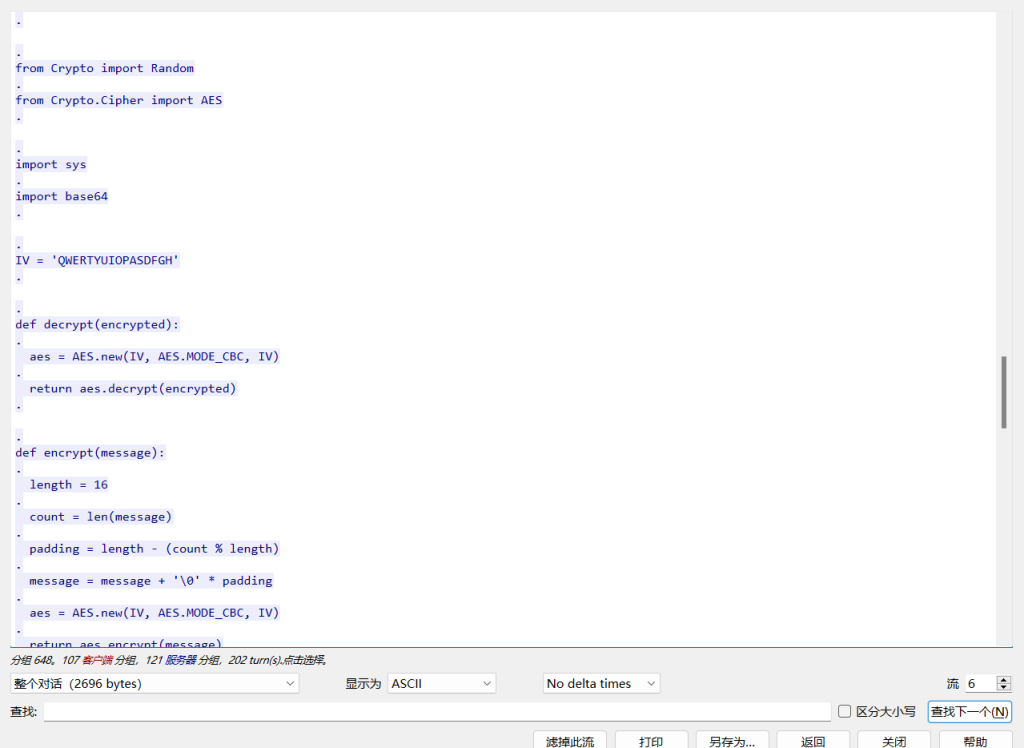The image size is (1024, 748).
Task: Open the 整个对话 (2696 bytes) dropdown
Action: tap(154, 683)
